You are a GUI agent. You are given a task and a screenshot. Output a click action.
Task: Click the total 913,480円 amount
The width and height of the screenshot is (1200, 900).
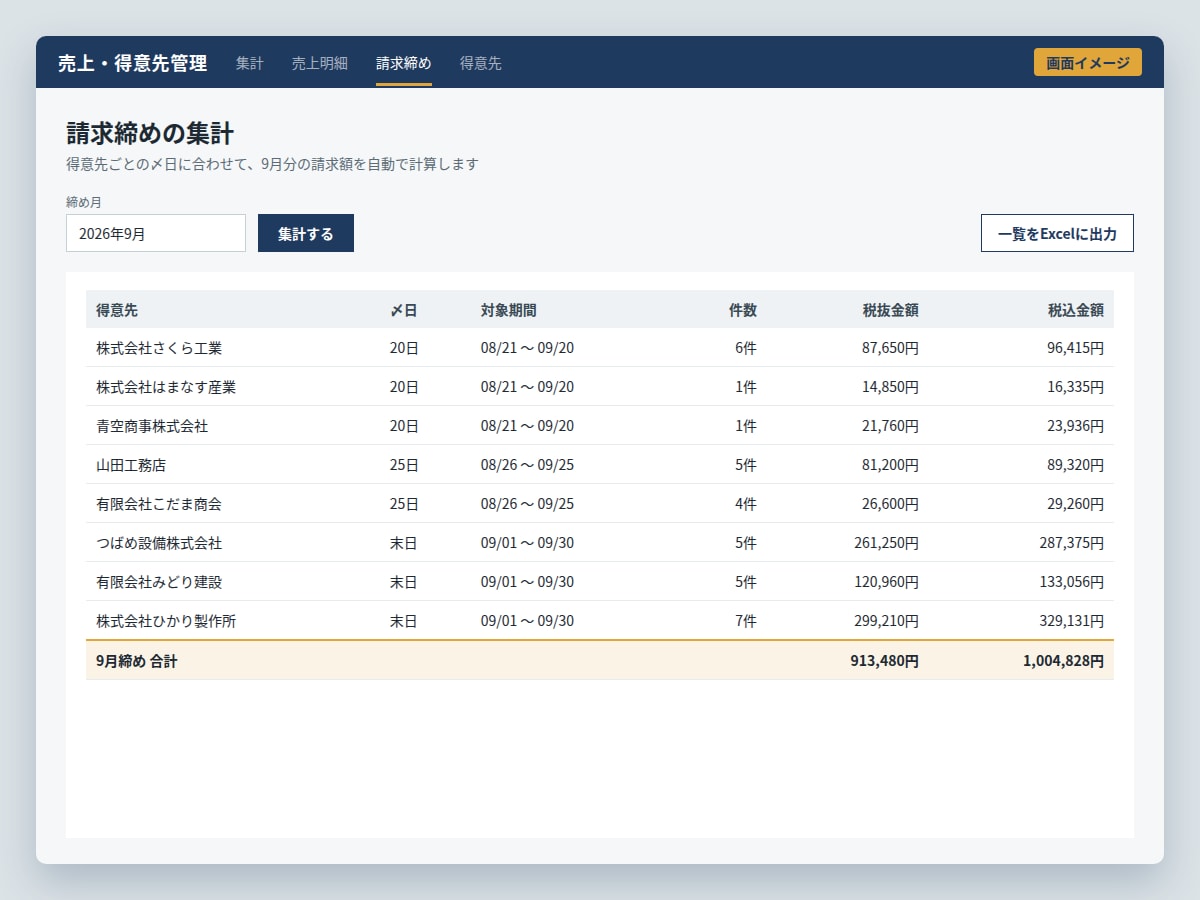(x=885, y=661)
